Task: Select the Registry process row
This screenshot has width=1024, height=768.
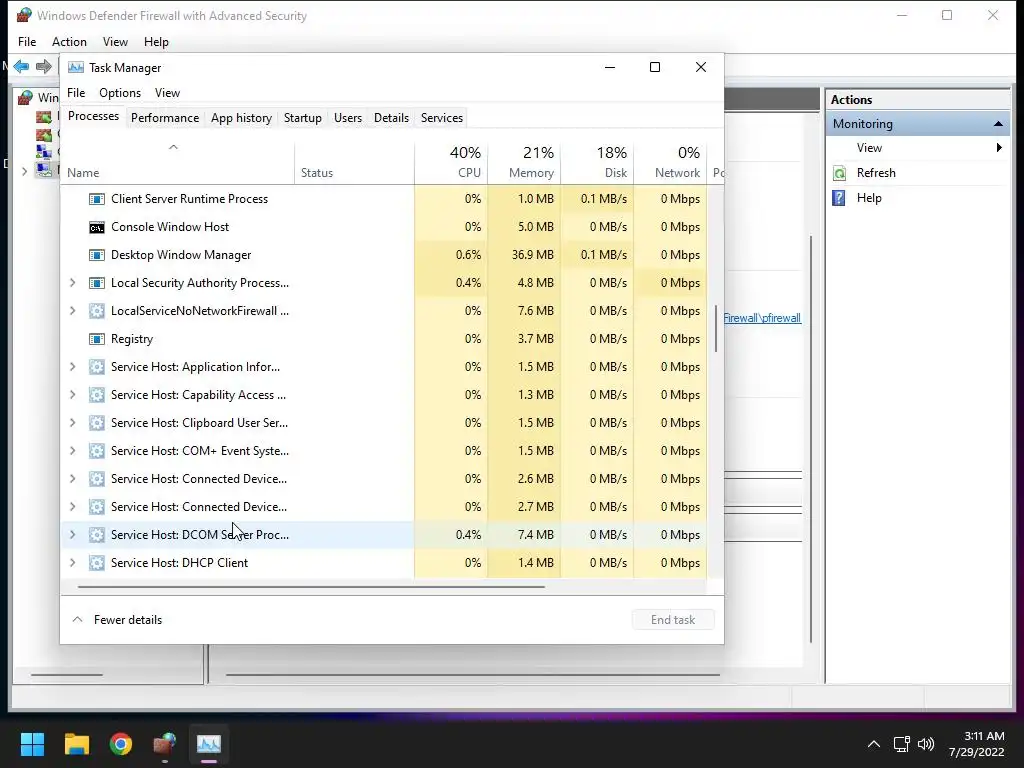Action: (384, 339)
